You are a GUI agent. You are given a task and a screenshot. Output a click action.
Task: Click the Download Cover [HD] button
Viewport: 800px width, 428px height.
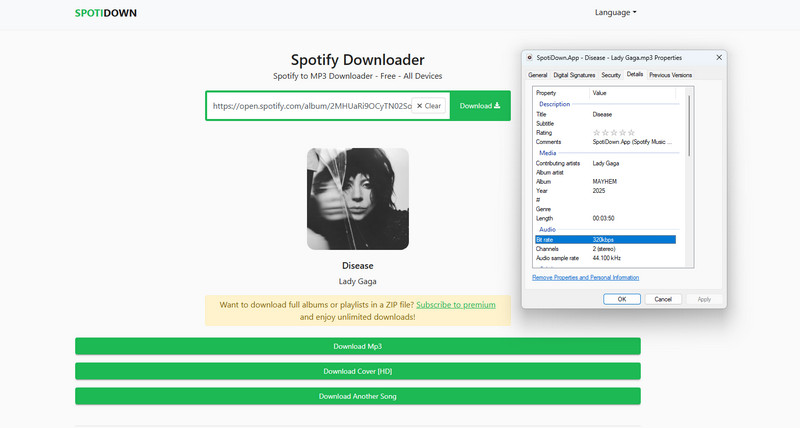point(358,371)
